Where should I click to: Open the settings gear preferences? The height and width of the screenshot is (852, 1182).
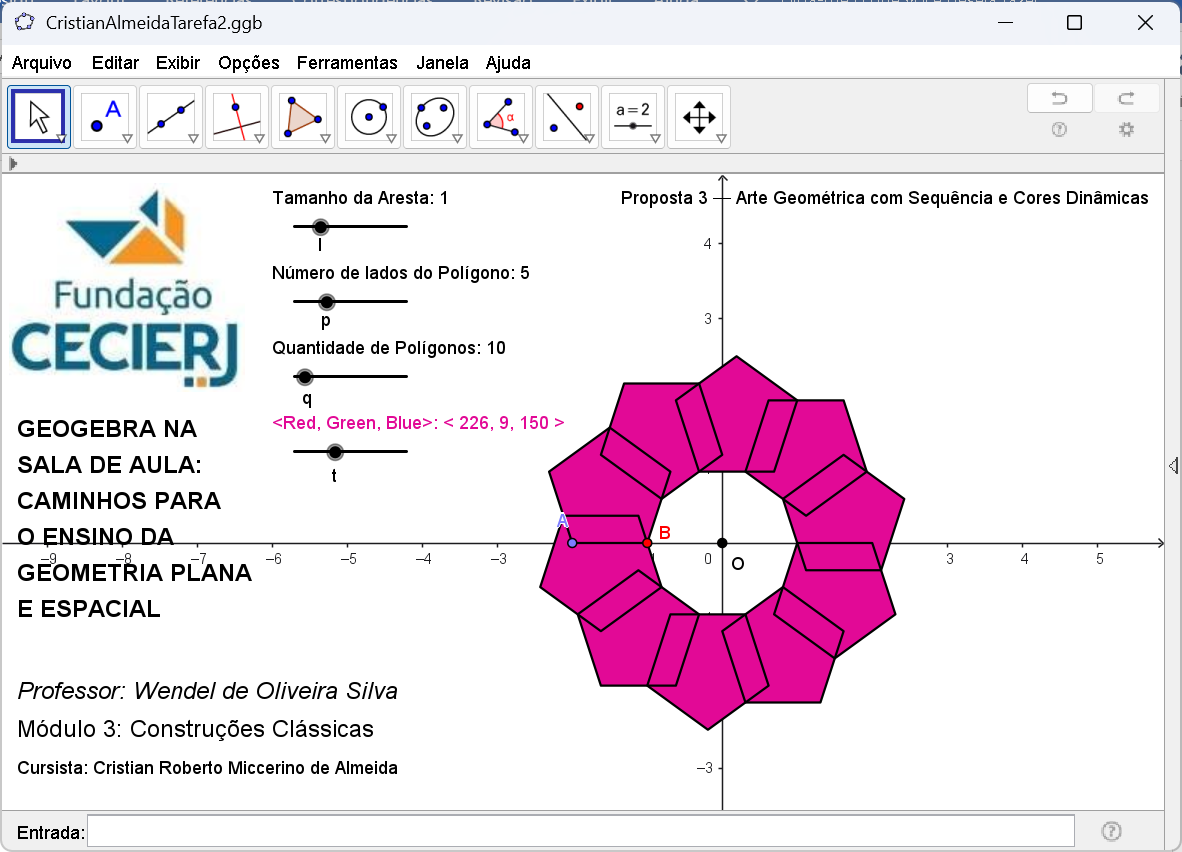1126,129
